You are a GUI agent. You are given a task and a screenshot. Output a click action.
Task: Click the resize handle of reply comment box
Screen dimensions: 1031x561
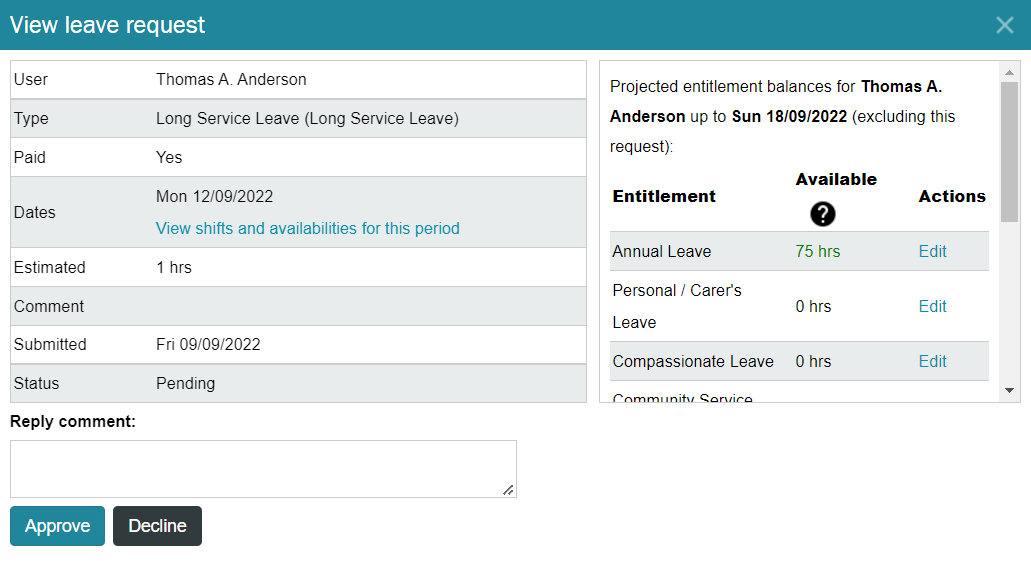[508, 490]
